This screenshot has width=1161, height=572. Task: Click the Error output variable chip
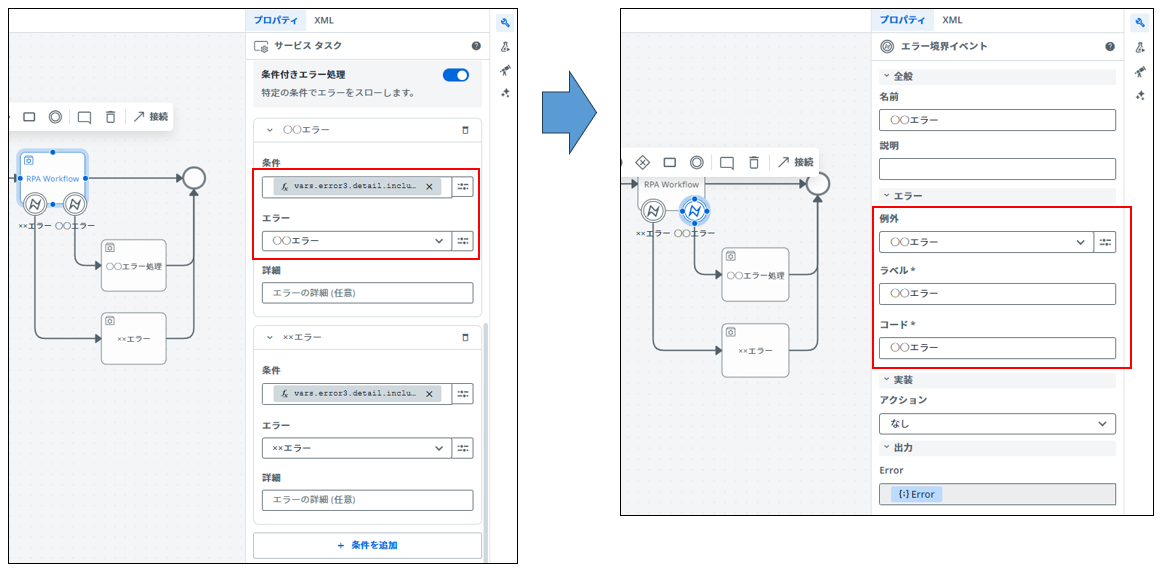pyautogui.click(x=916, y=494)
